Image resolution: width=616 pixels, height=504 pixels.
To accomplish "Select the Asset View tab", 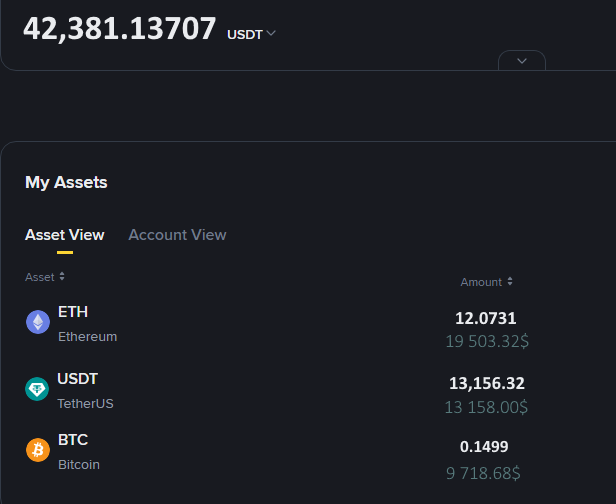I will pyautogui.click(x=64, y=235).
